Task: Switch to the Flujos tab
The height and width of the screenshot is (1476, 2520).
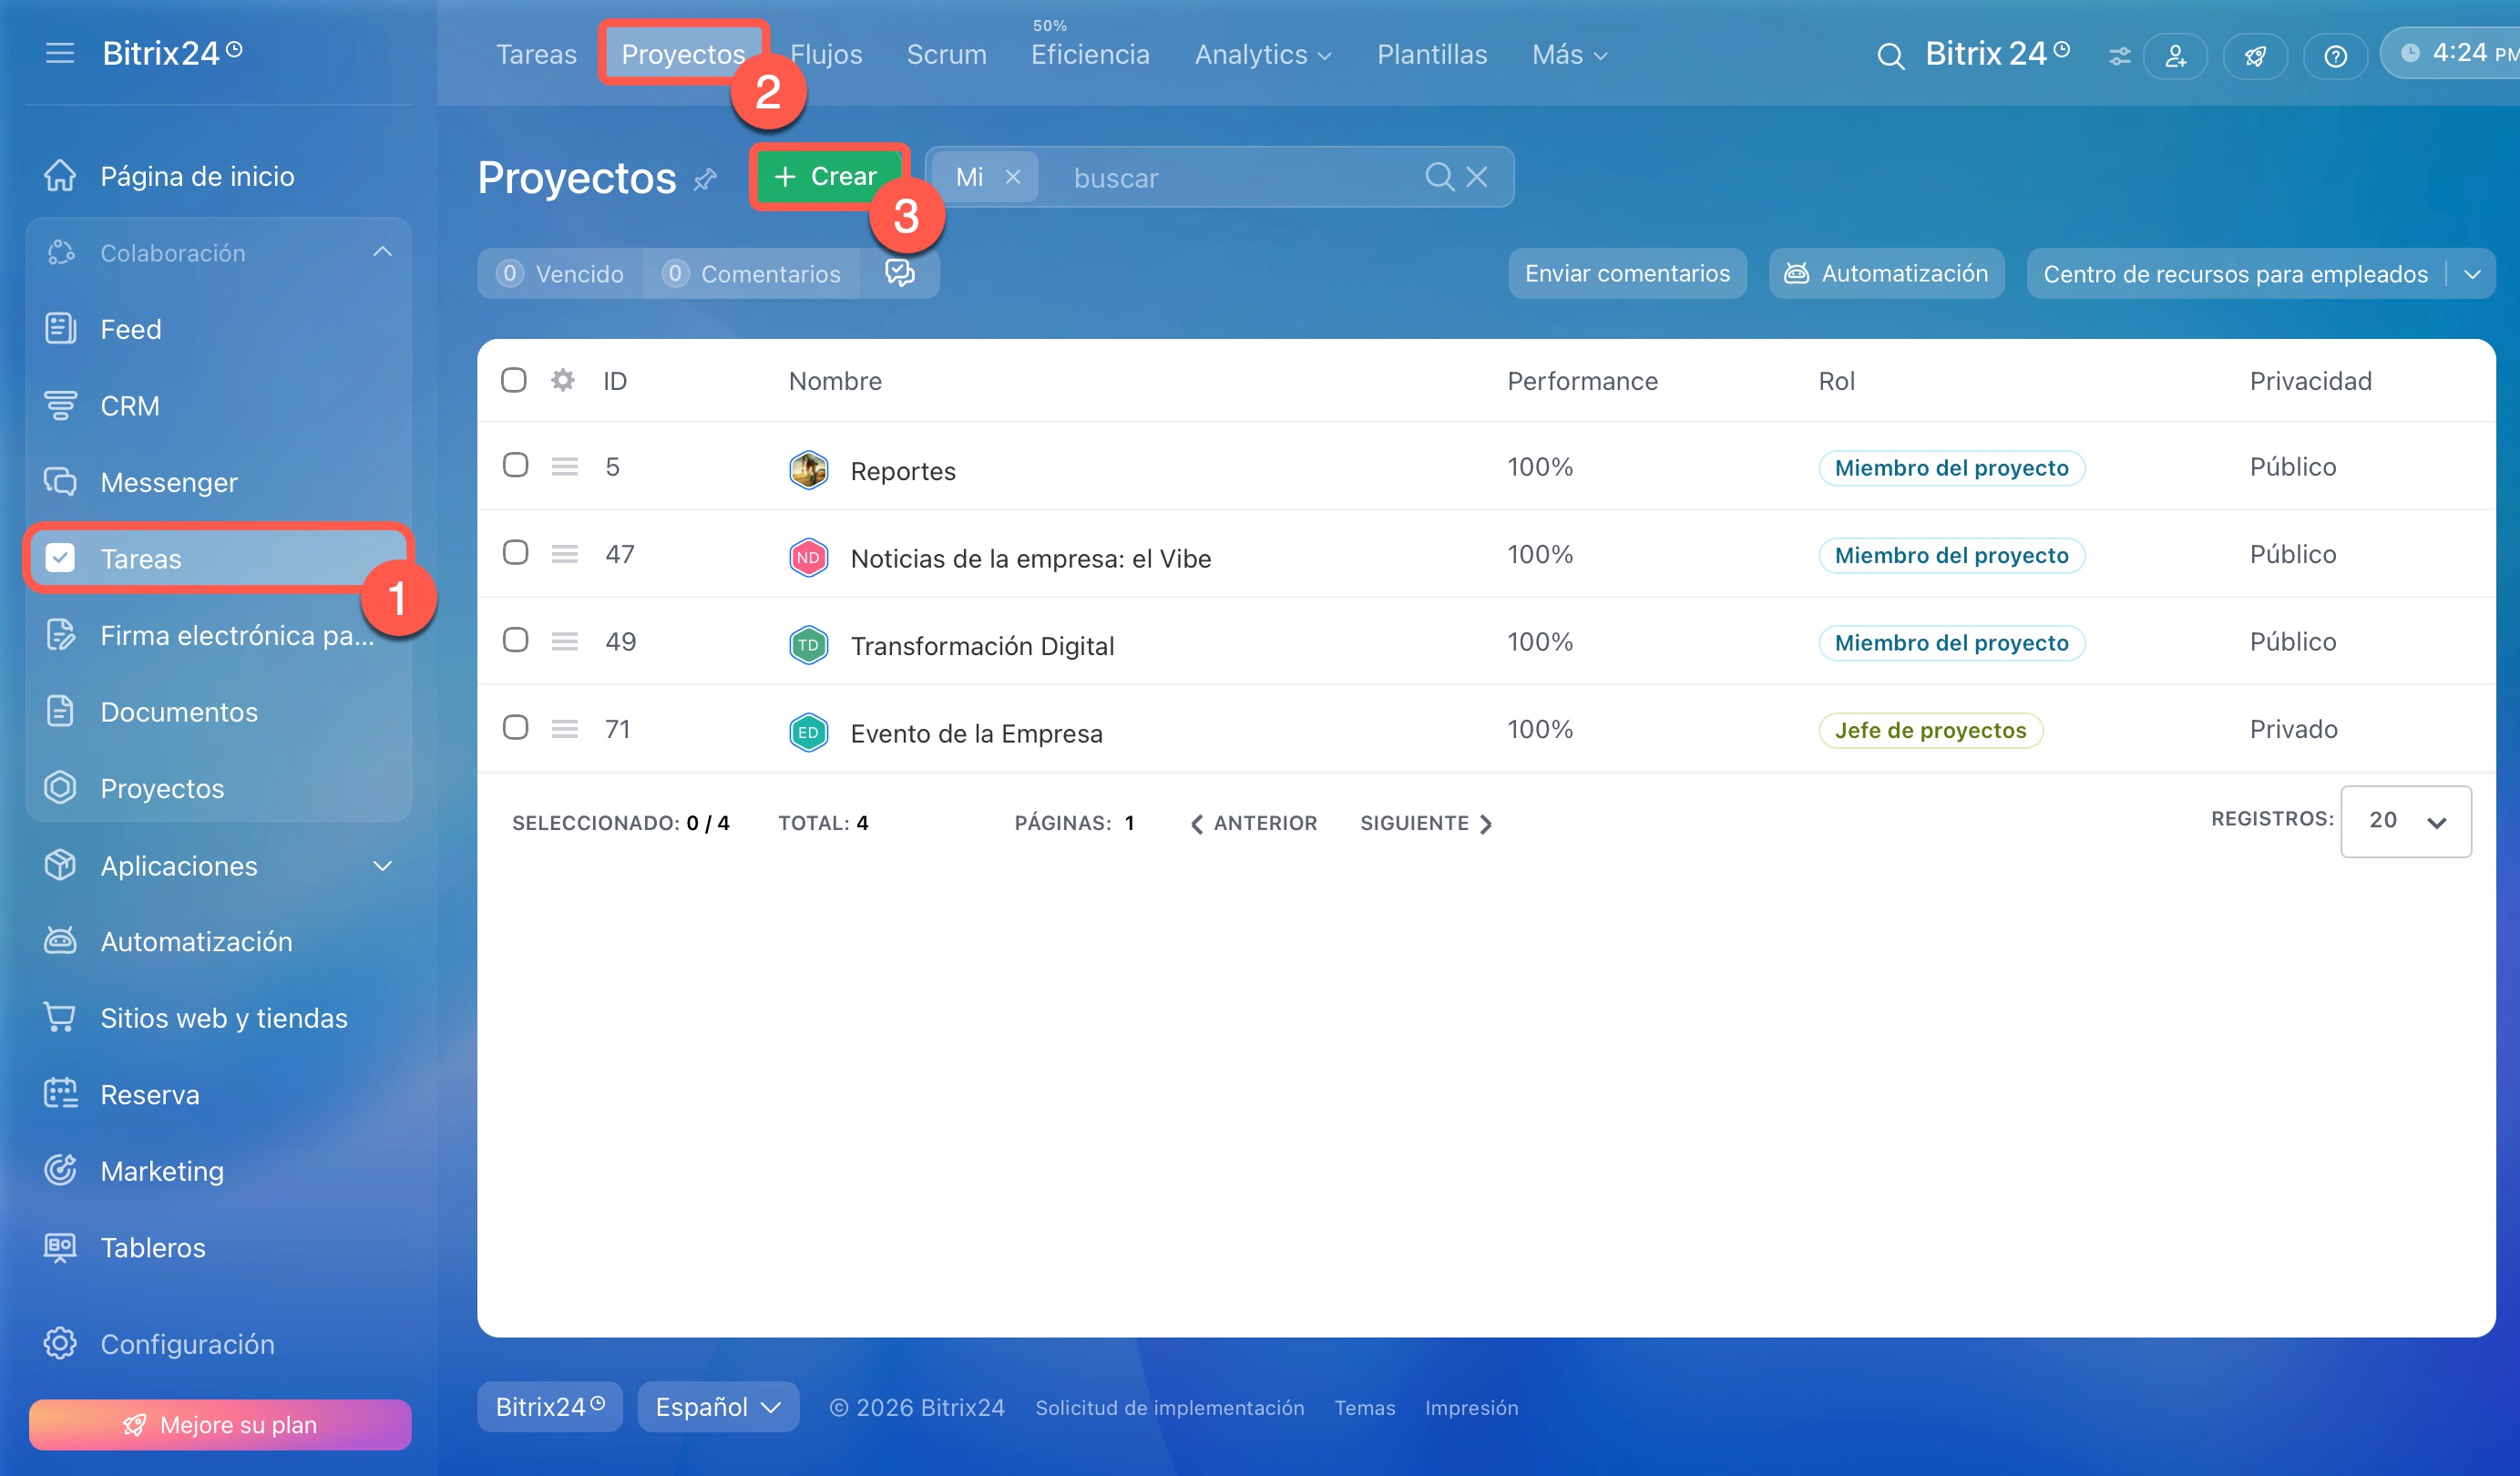Action: (x=826, y=54)
